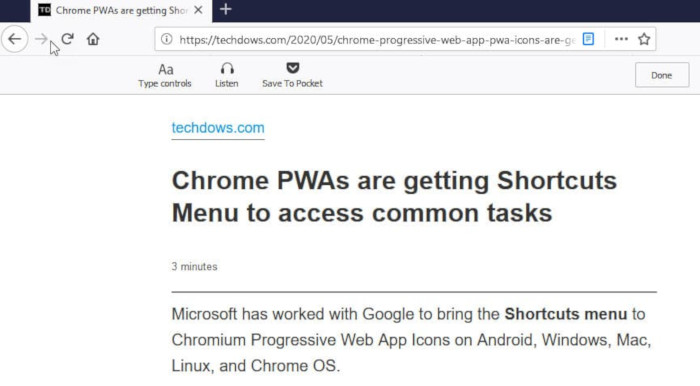View site information via the info icon

click(167, 39)
